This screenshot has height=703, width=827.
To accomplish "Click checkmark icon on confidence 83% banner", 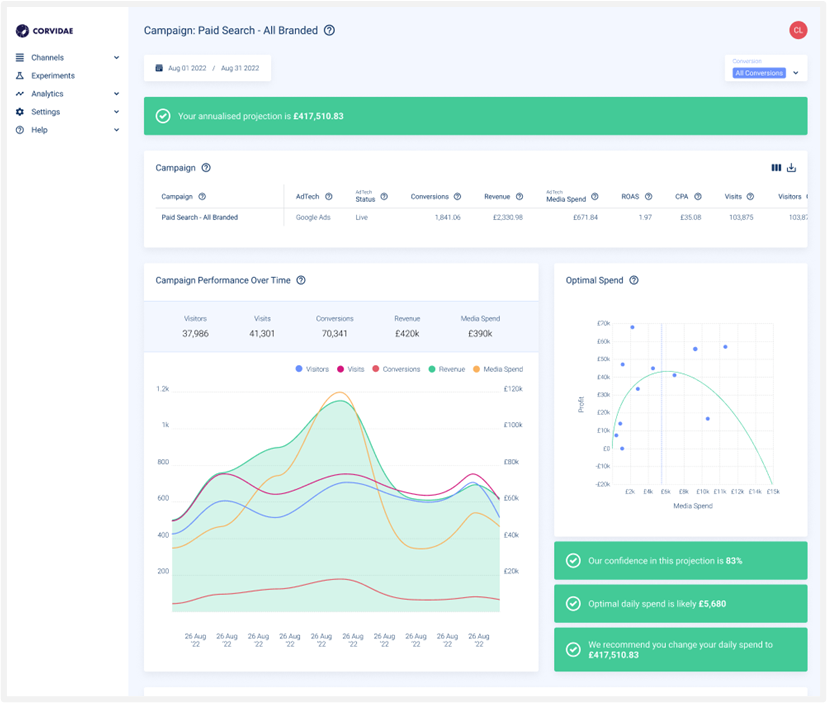I will point(573,561).
